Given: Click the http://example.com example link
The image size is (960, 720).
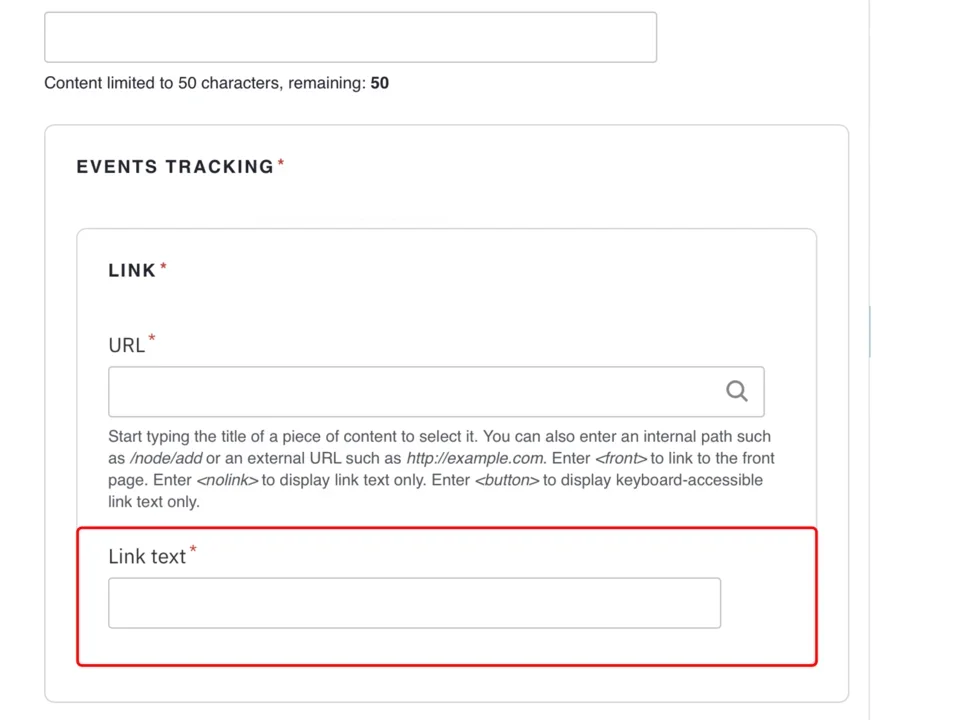Looking at the screenshot, I should (x=474, y=458).
